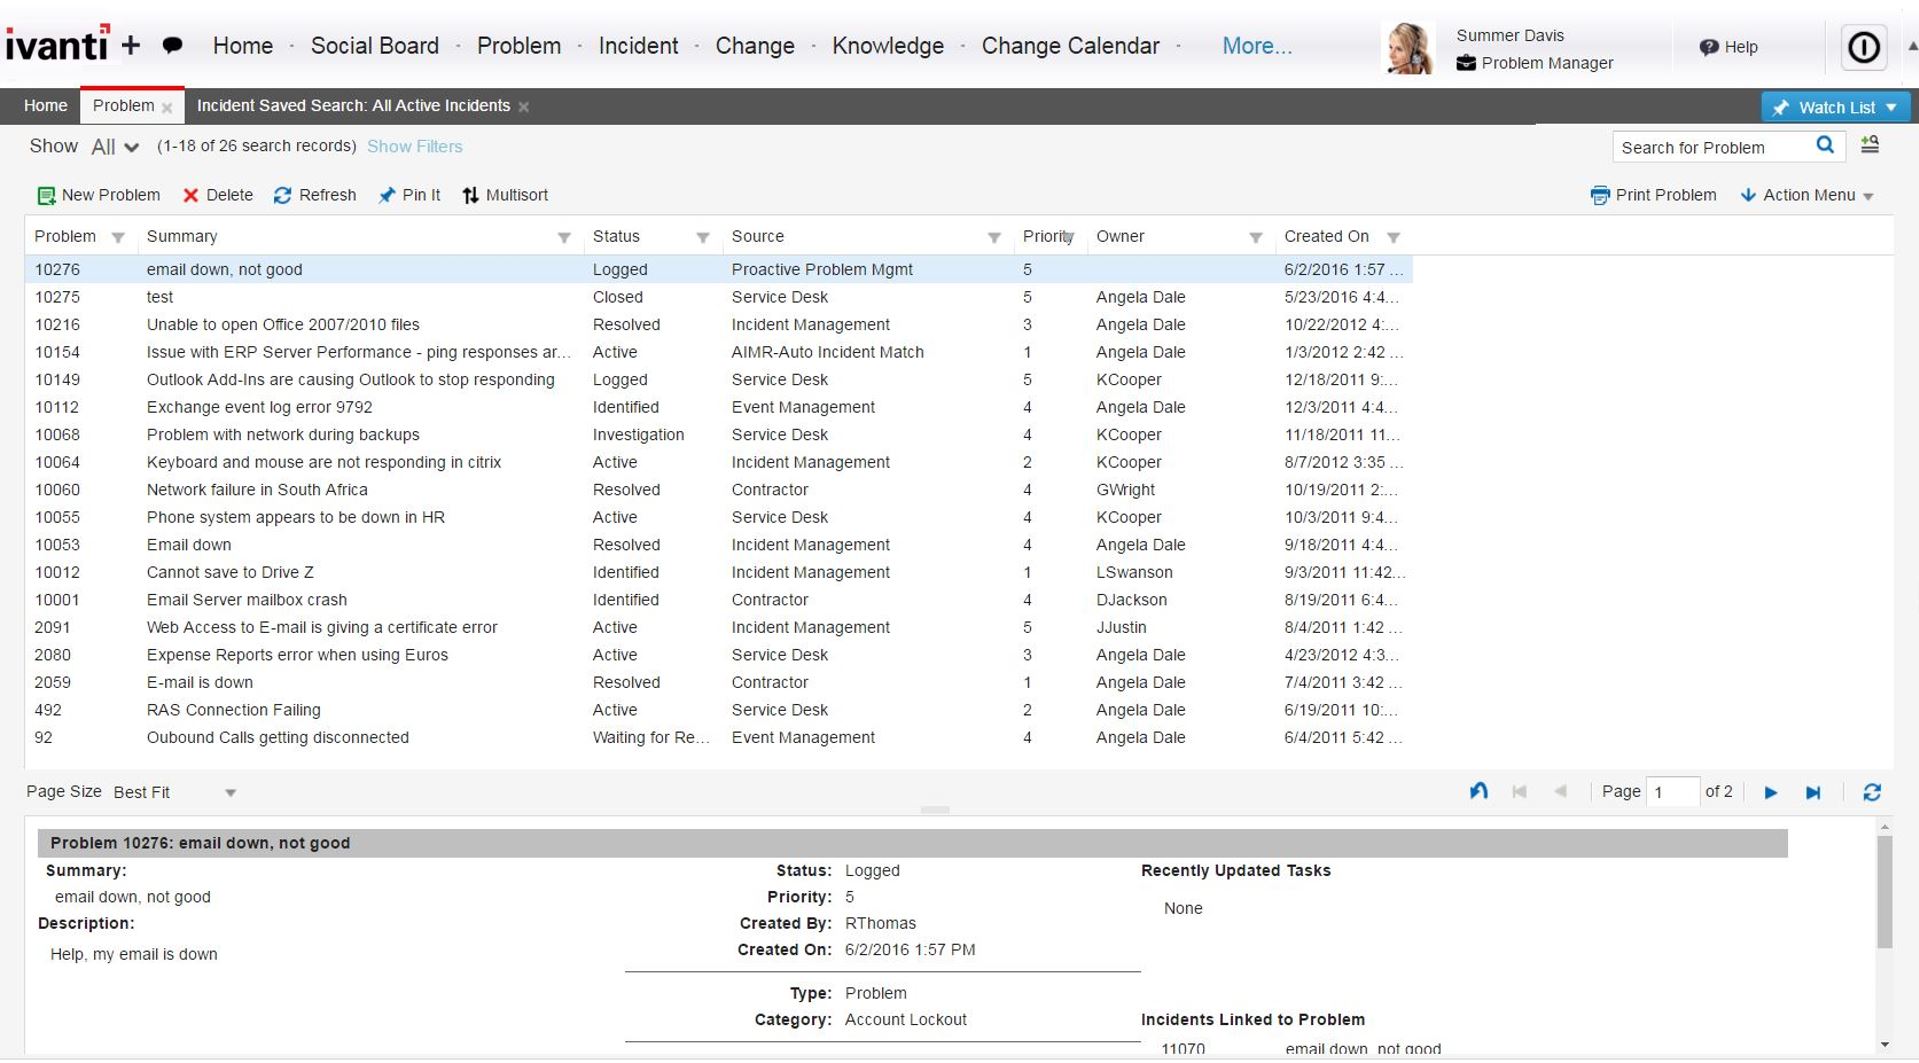Click Print Problem
Screen dimensions: 1919x1063
(x=1653, y=195)
